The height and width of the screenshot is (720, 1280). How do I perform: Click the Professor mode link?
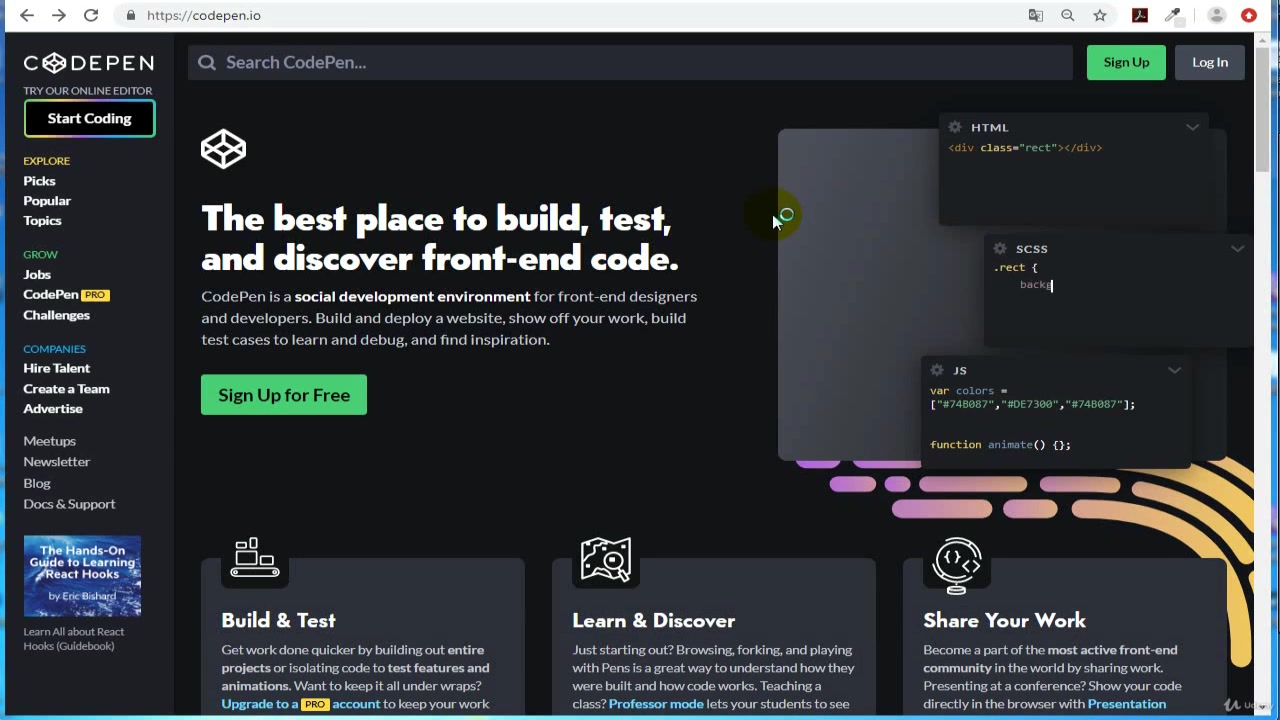(x=656, y=703)
